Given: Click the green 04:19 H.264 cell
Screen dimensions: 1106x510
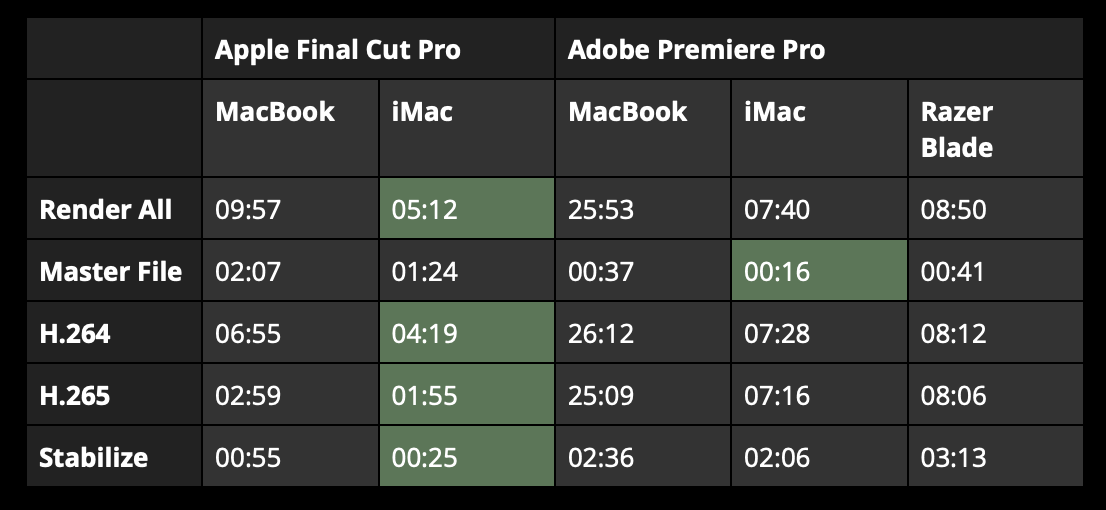Looking at the screenshot, I should click(x=466, y=333).
